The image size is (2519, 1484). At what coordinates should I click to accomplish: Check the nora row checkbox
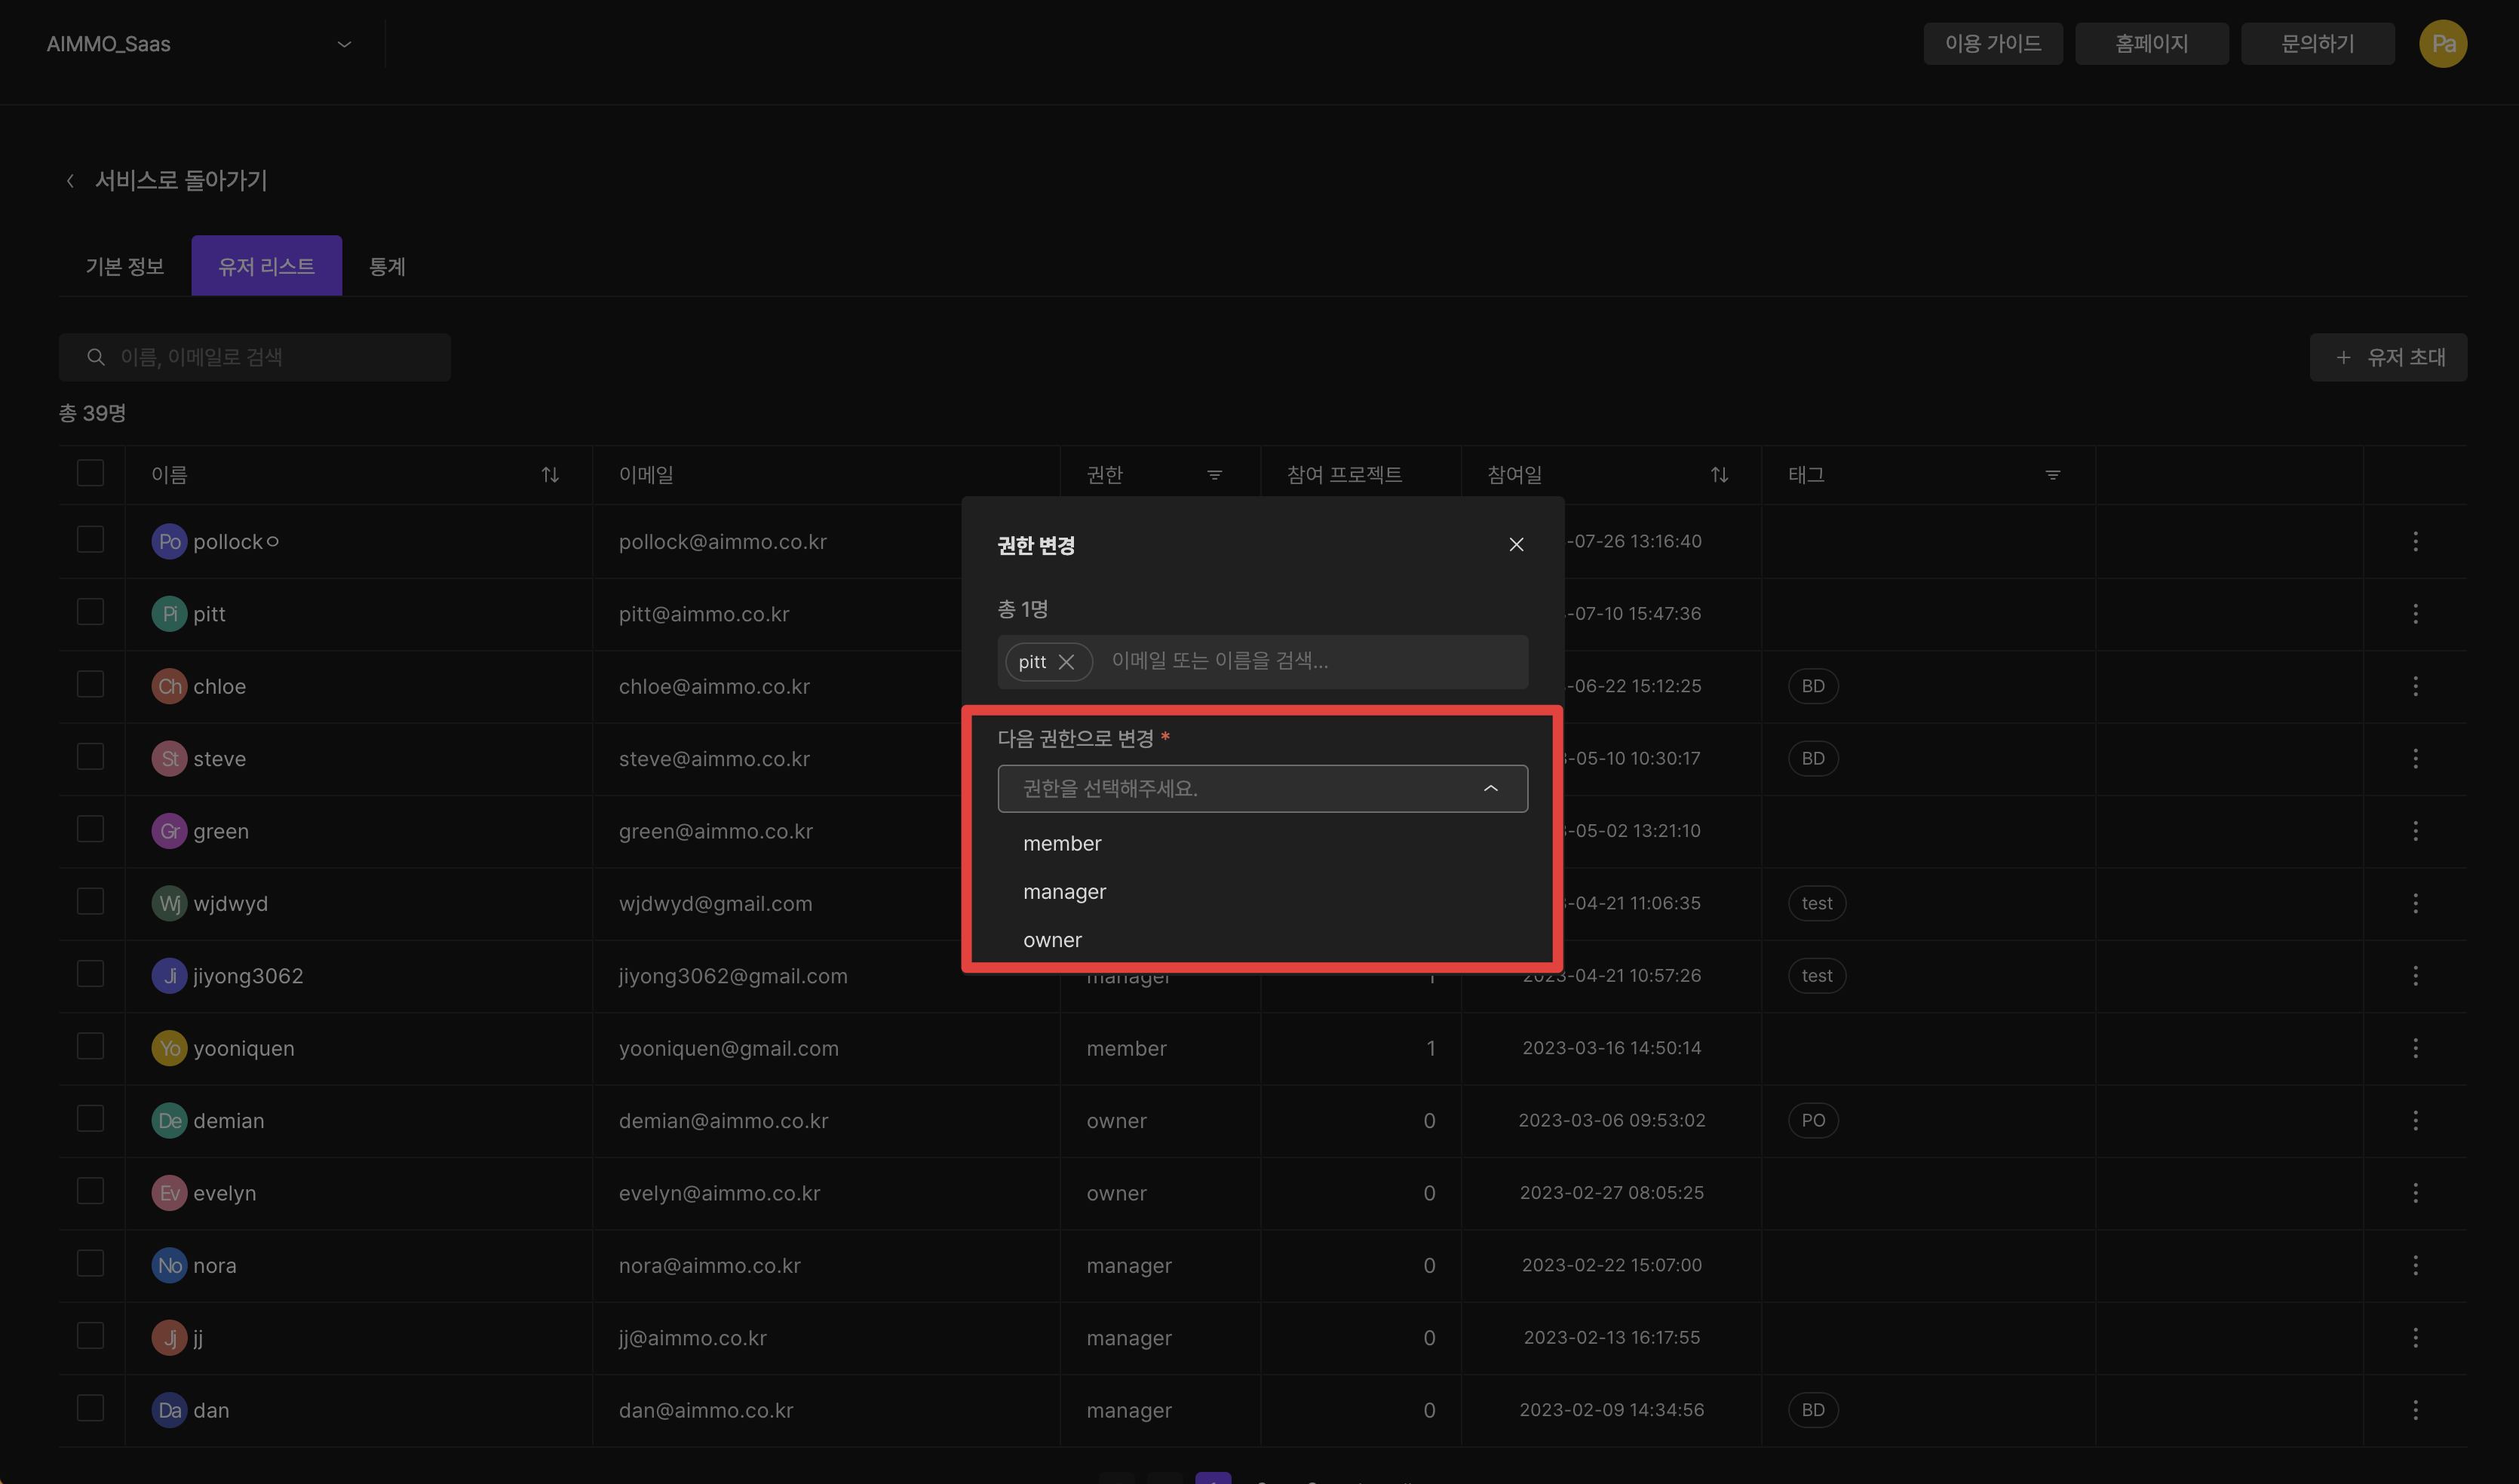click(90, 1263)
